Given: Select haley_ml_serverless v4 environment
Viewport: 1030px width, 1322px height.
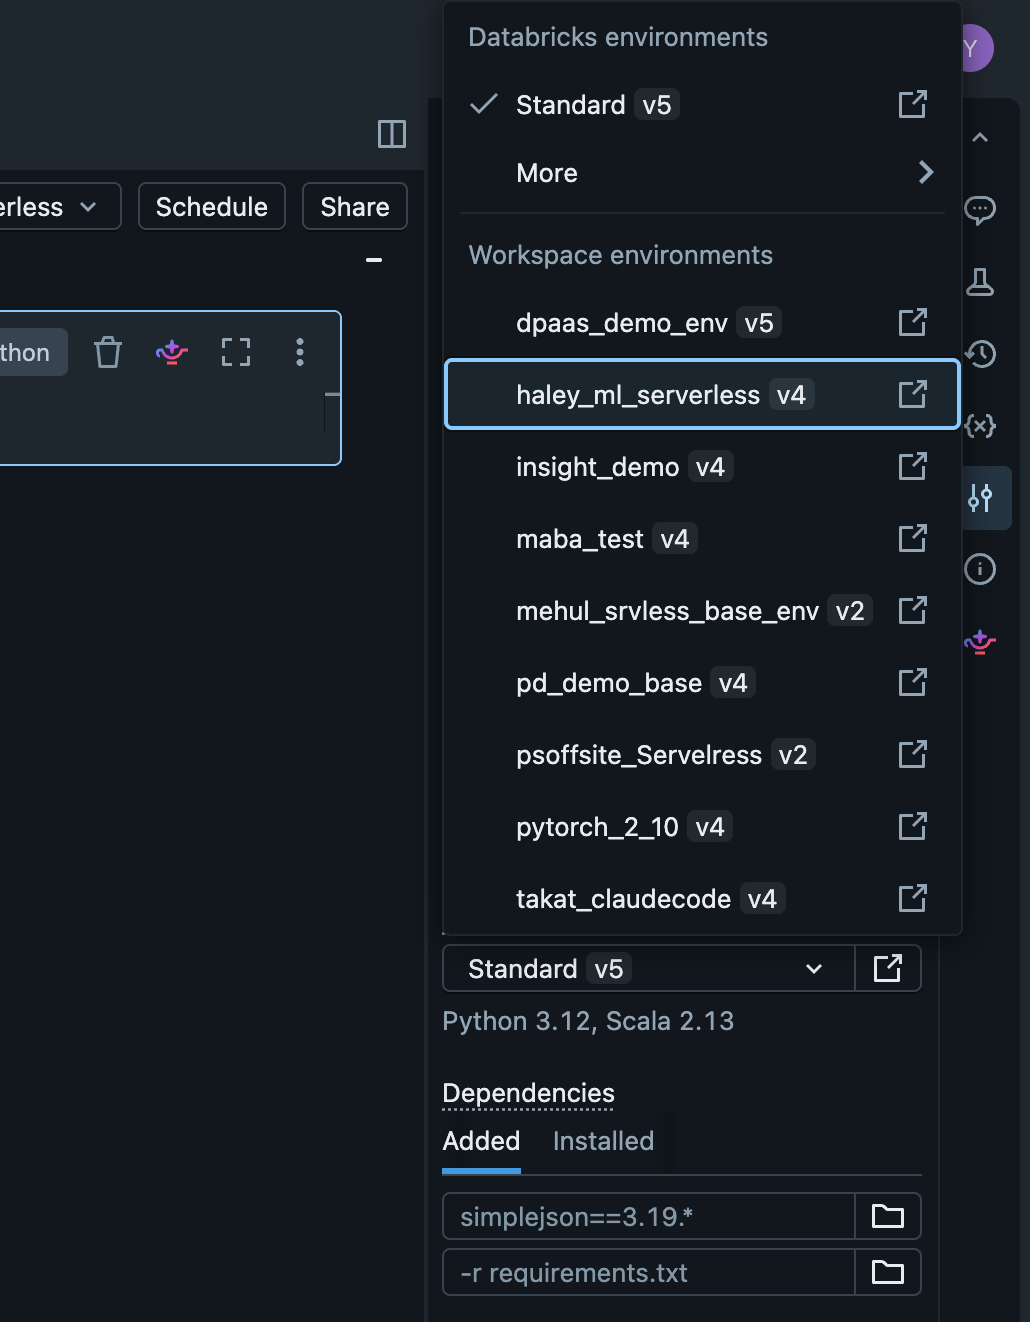Looking at the screenshot, I should tap(702, 394).
